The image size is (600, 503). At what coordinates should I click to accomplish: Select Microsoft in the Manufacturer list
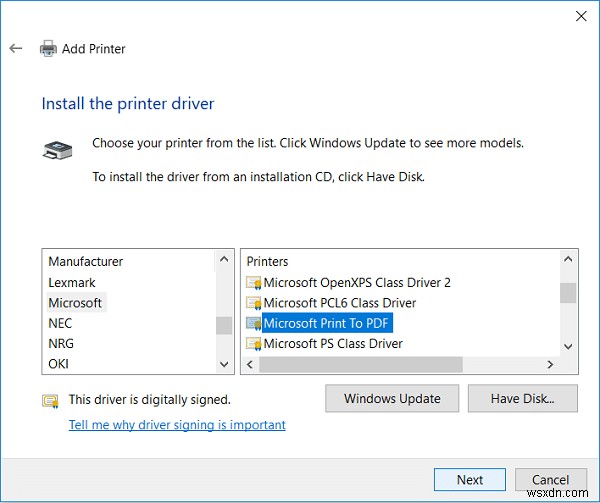(75, 303)
